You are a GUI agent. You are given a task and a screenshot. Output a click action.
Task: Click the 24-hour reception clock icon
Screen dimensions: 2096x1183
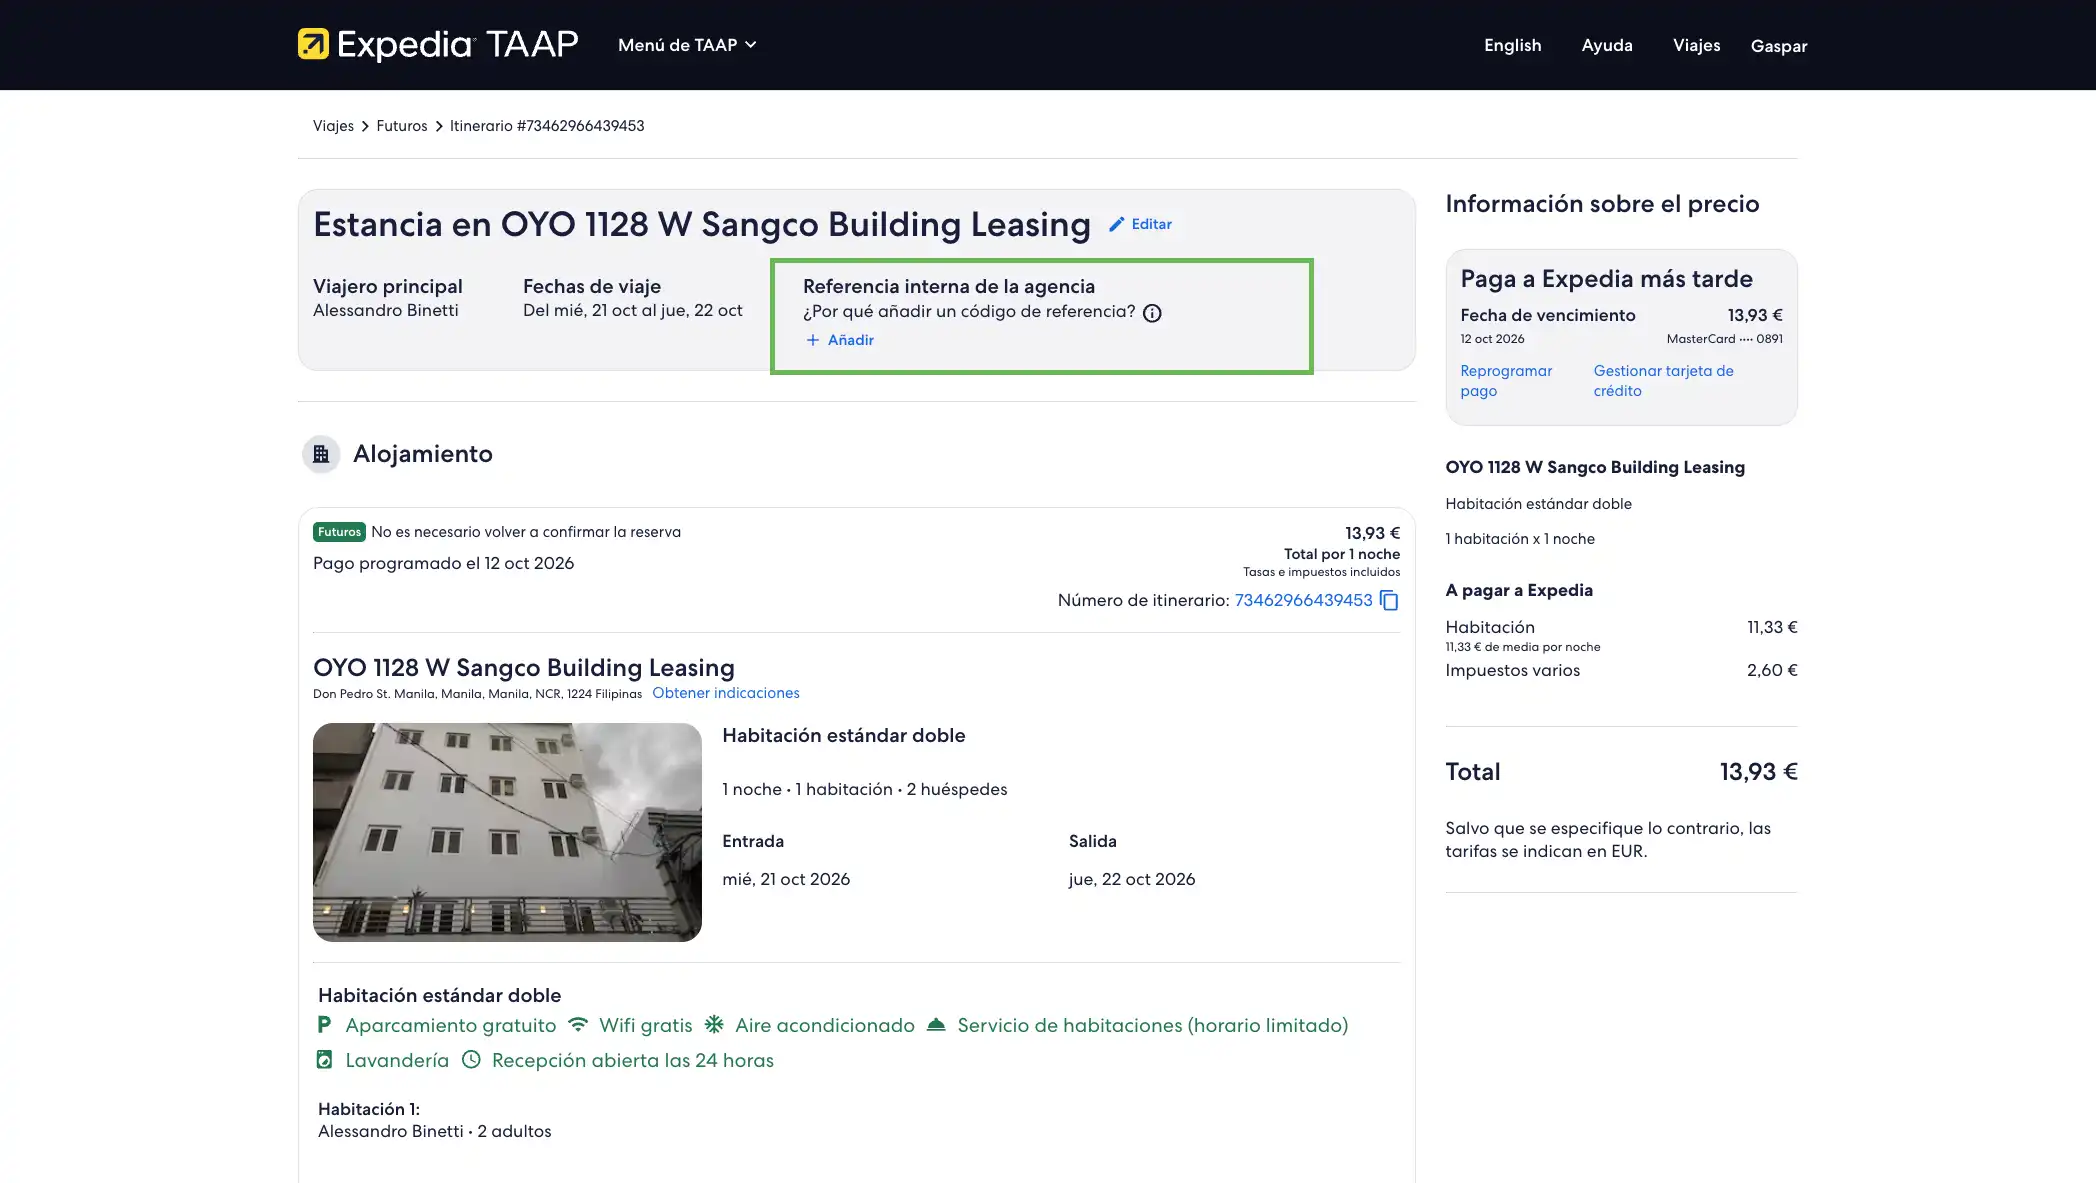tap(471, 1060)
